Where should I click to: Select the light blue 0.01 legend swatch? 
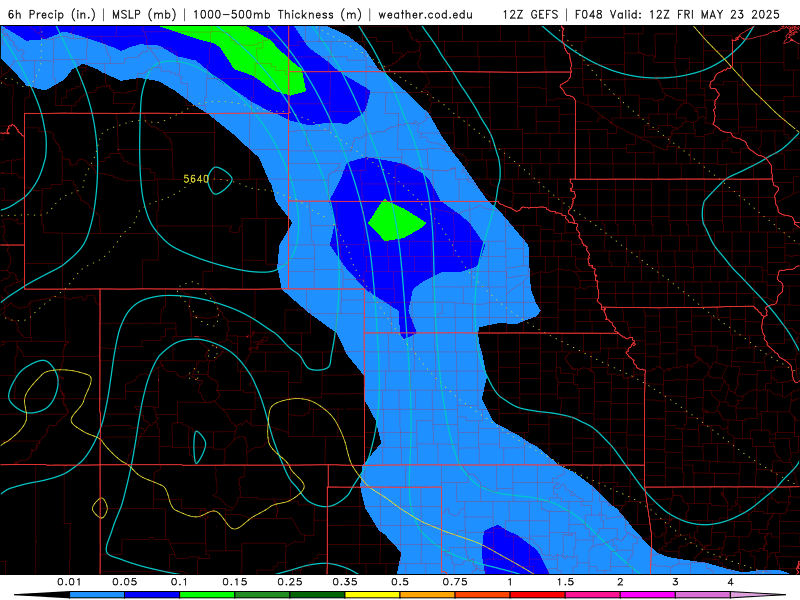coord(97,595)
